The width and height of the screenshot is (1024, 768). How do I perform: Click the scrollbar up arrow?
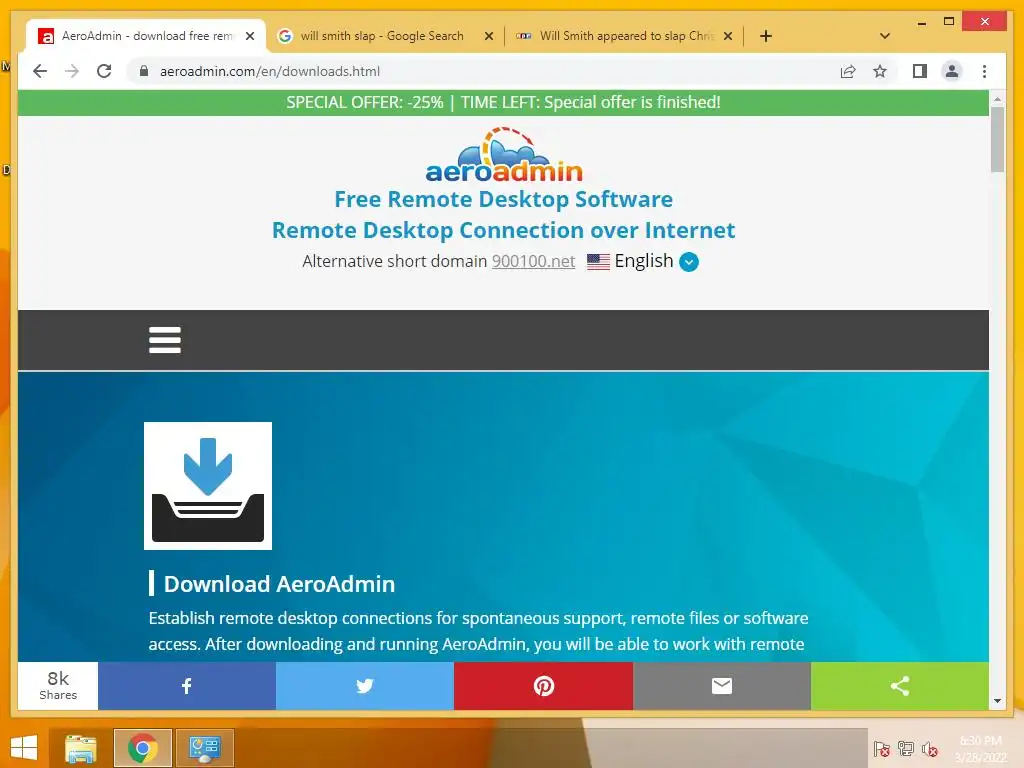click(997, 99)
